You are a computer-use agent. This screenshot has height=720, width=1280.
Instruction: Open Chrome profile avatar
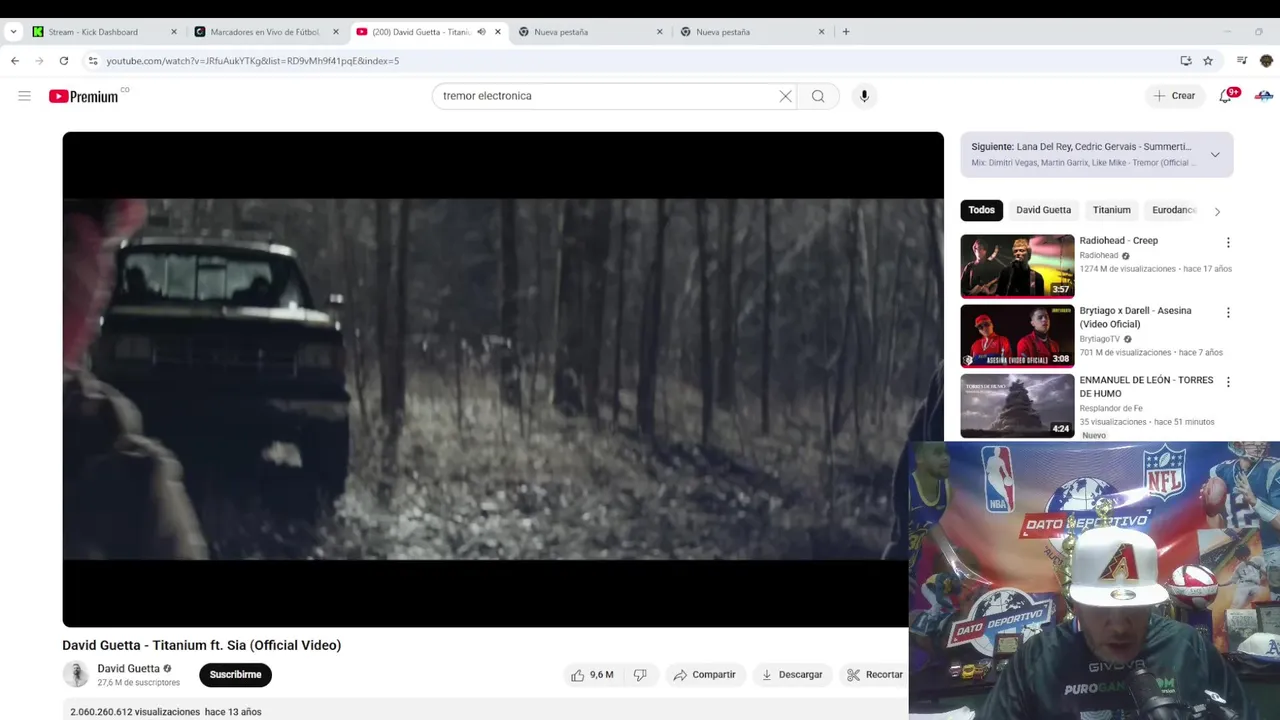pos(1266,61)
